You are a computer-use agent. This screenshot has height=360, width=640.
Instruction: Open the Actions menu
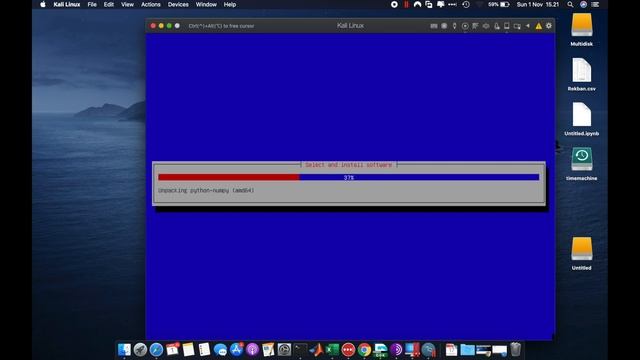pos(151,4)
